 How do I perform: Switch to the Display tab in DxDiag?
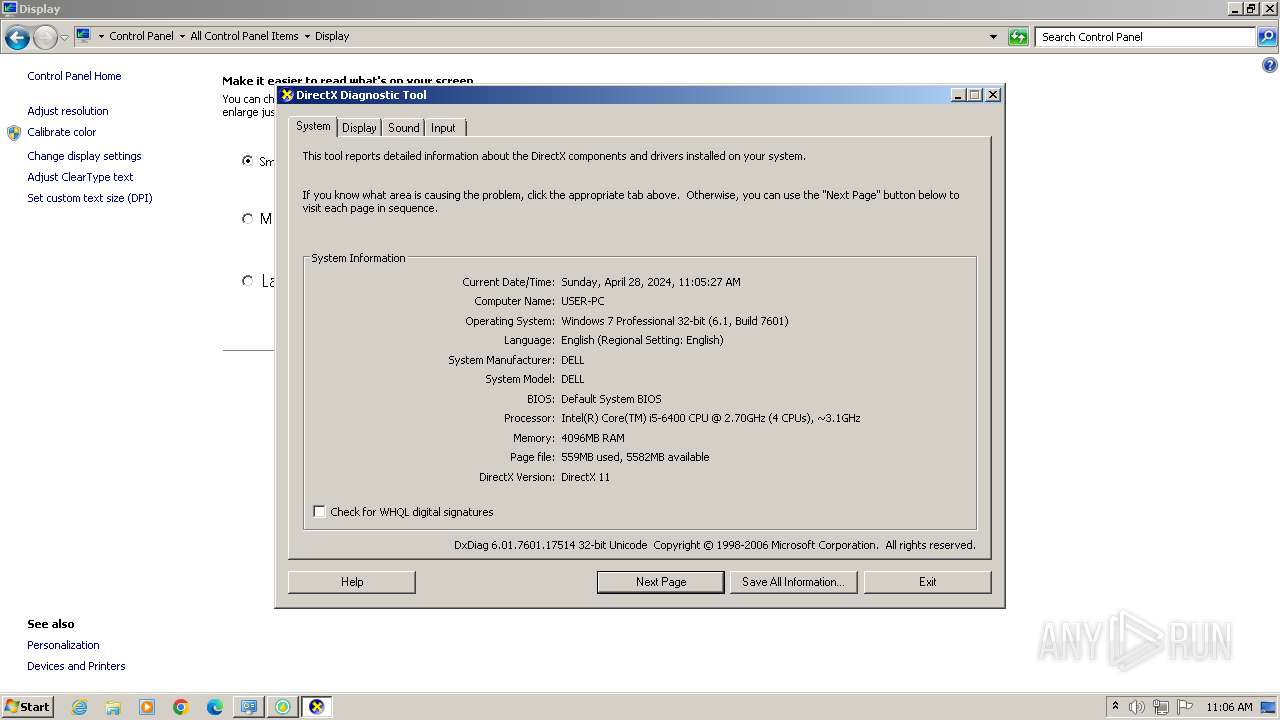coord(359,128)
